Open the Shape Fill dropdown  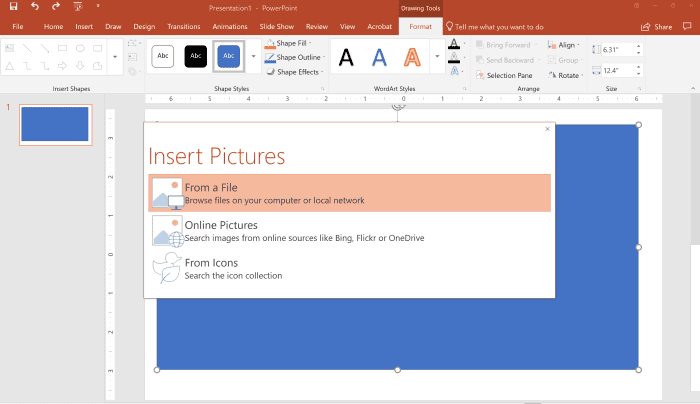tap(288, 43)
